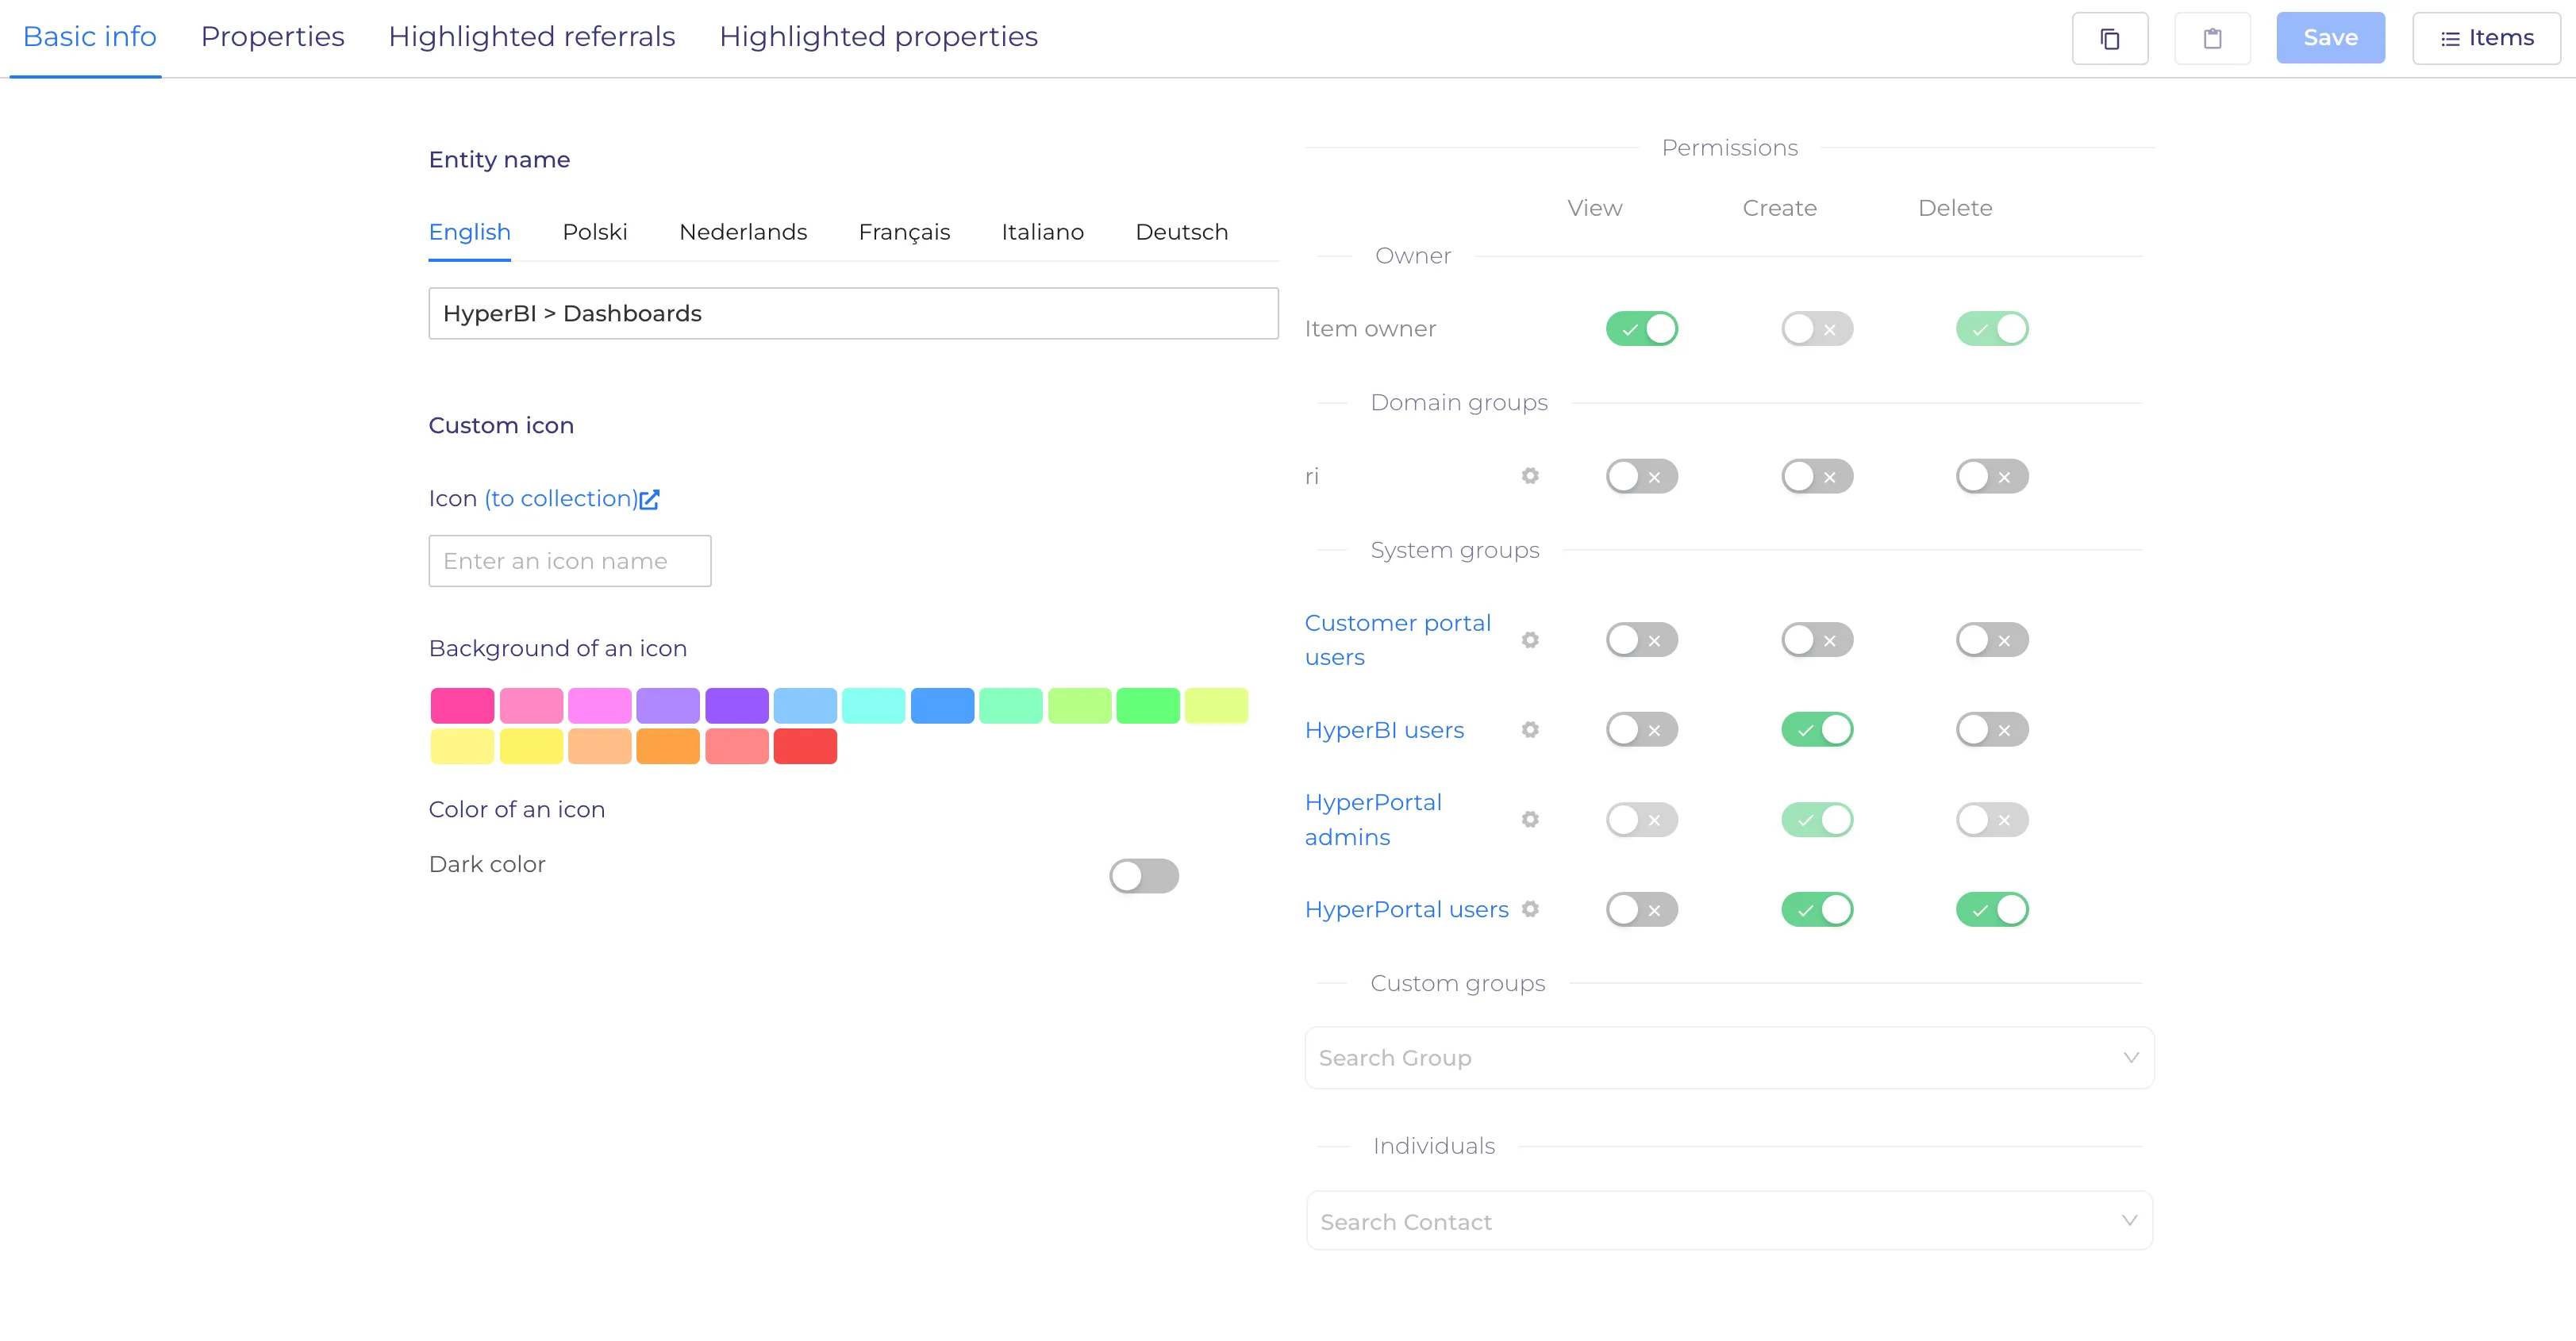This screenshot has height=1341, width=2576.
Task: Toggle Item owner Create permission
Action: tap(1817, 329)
